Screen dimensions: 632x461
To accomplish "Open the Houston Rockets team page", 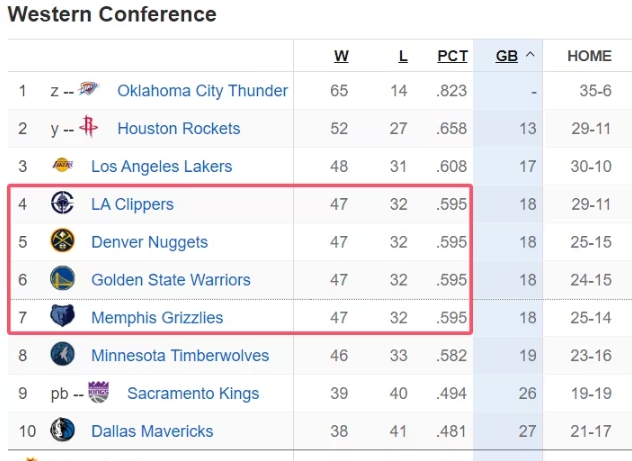I will click(178, 128).
